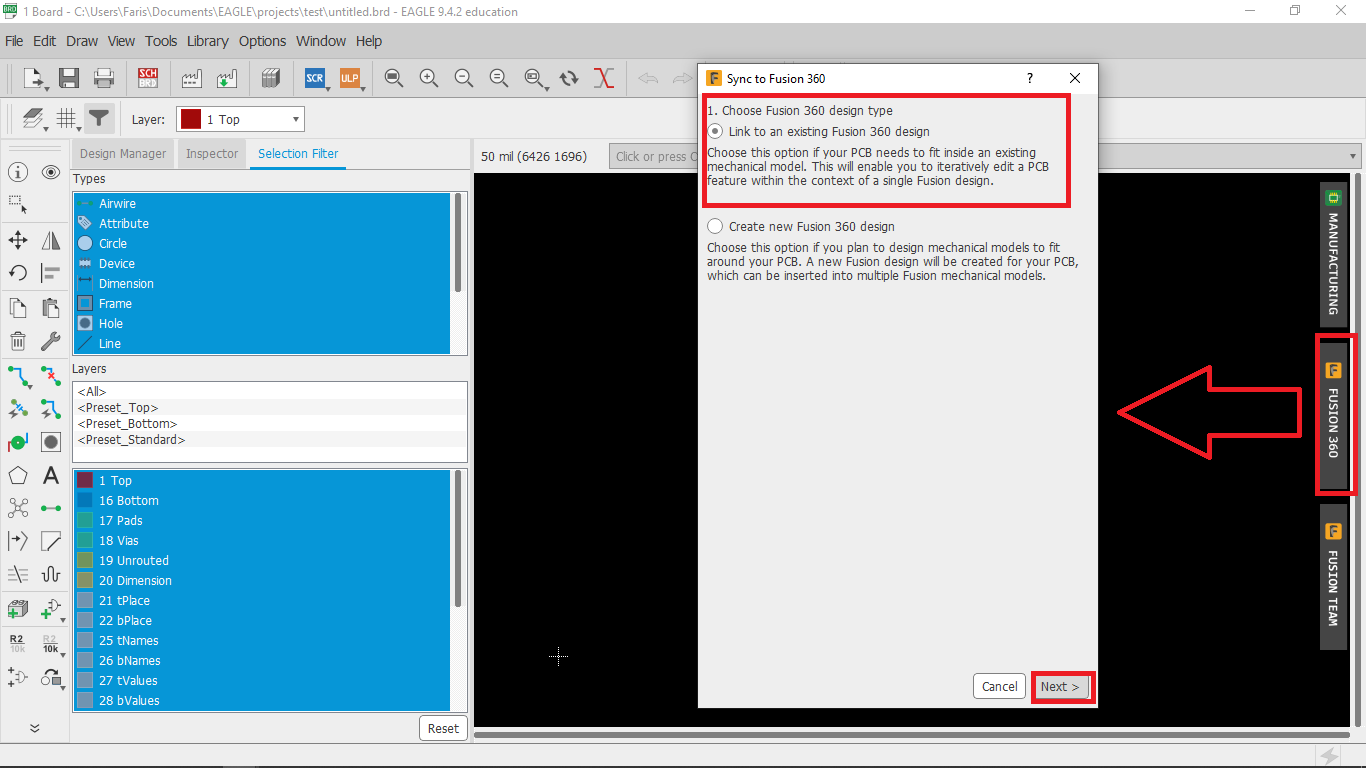Viewport: 1366px width, 768px height.
Task: Select the Text tool (letter A)
Action: tap(51, 476)
